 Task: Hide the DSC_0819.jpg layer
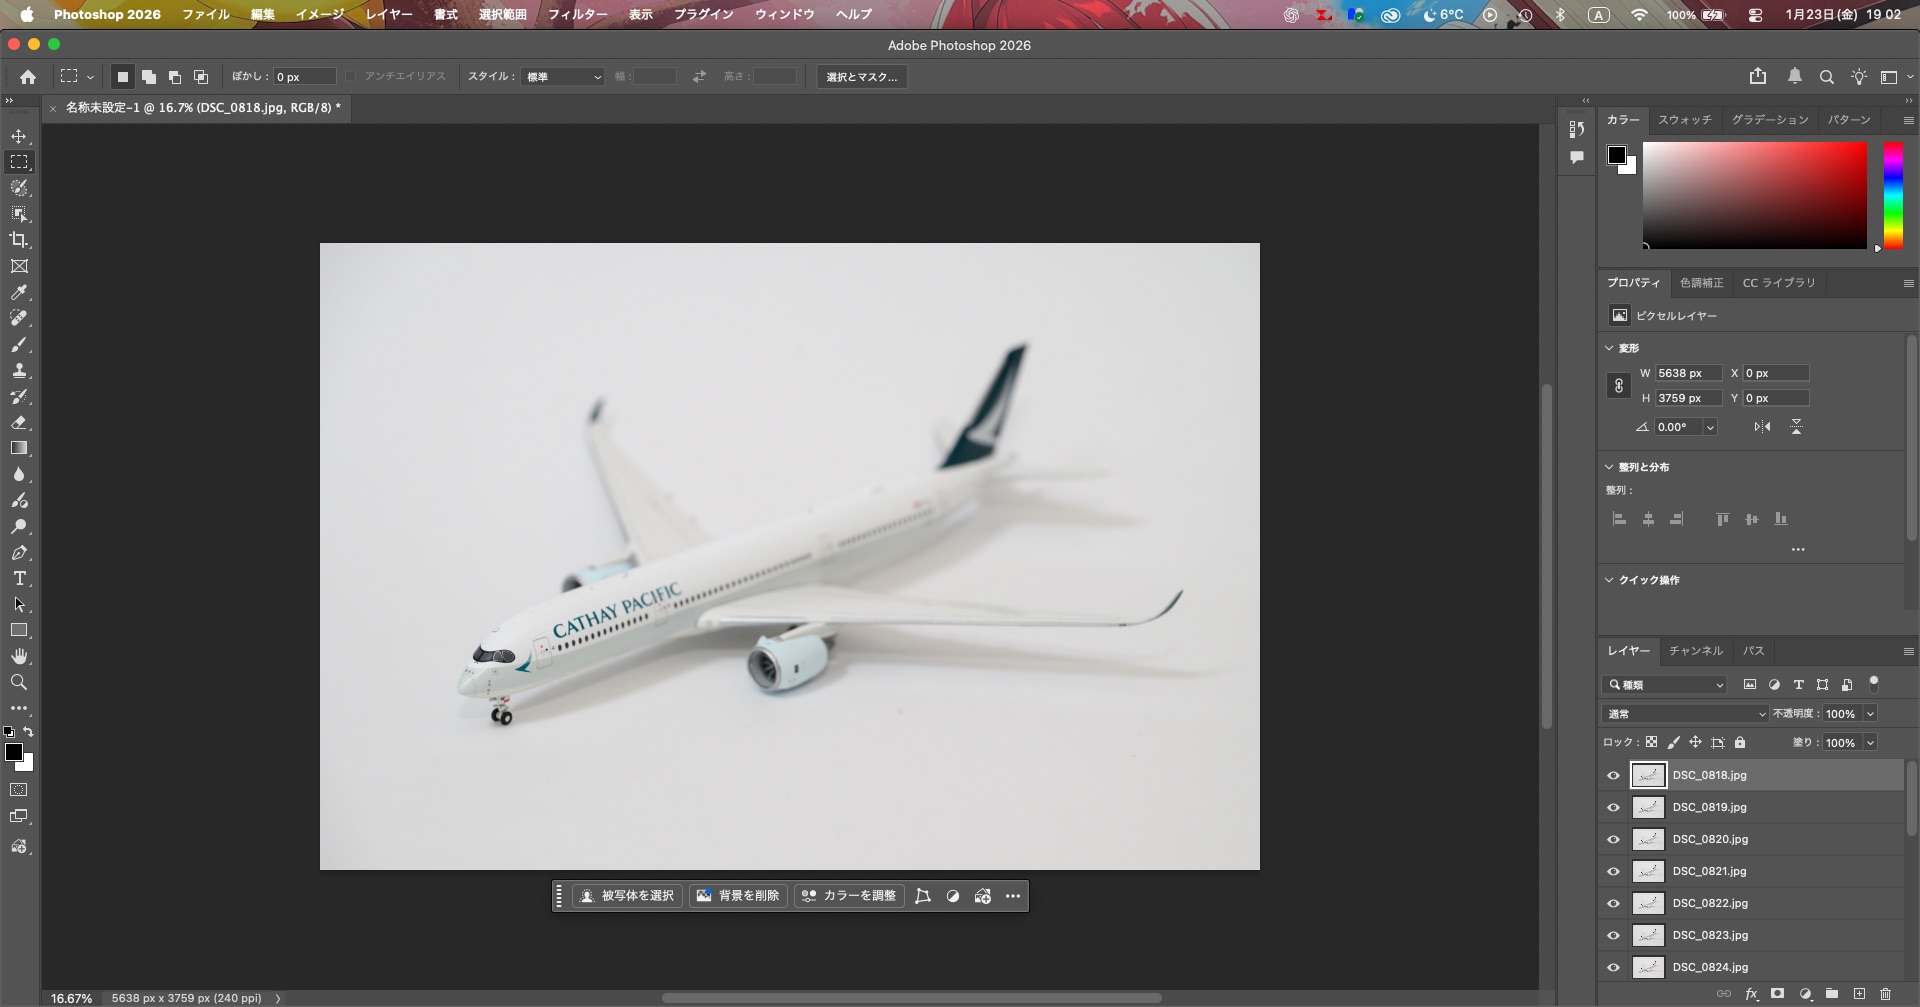point(1613,807)
